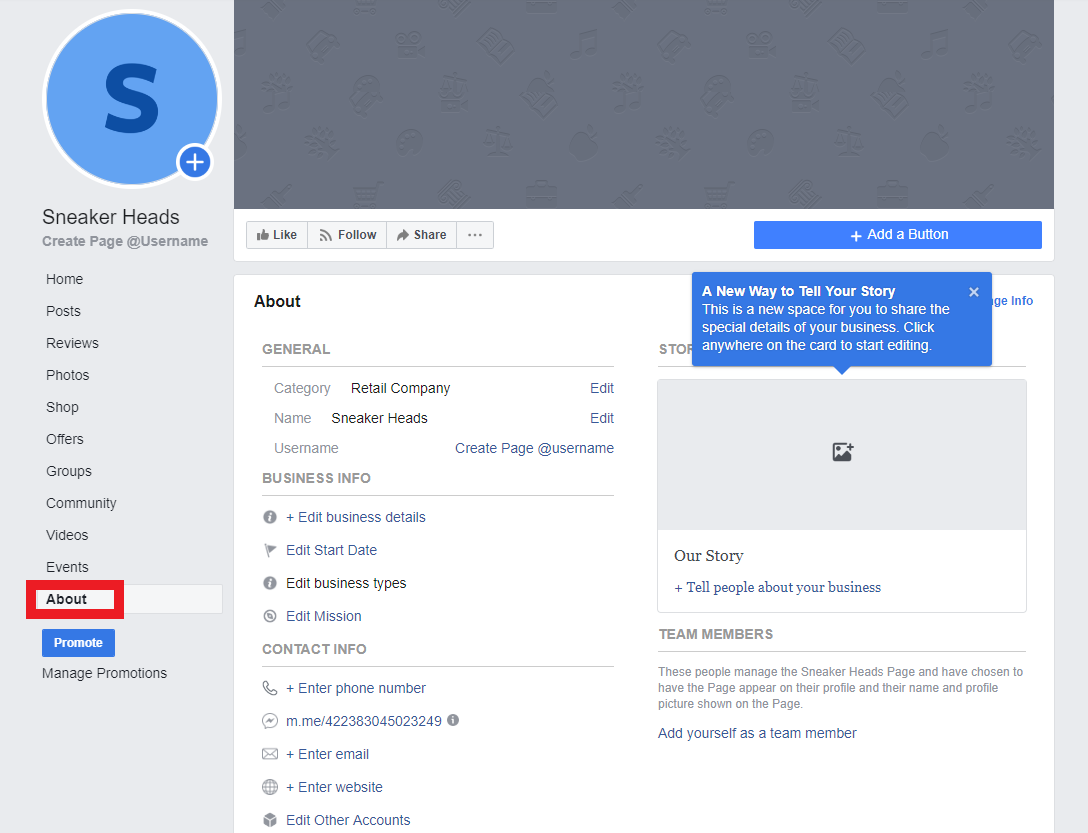Image resolution: width=1088 pixels, height=833 pixels.
Task: Open the Home page tab
Action: coord(65,279)
